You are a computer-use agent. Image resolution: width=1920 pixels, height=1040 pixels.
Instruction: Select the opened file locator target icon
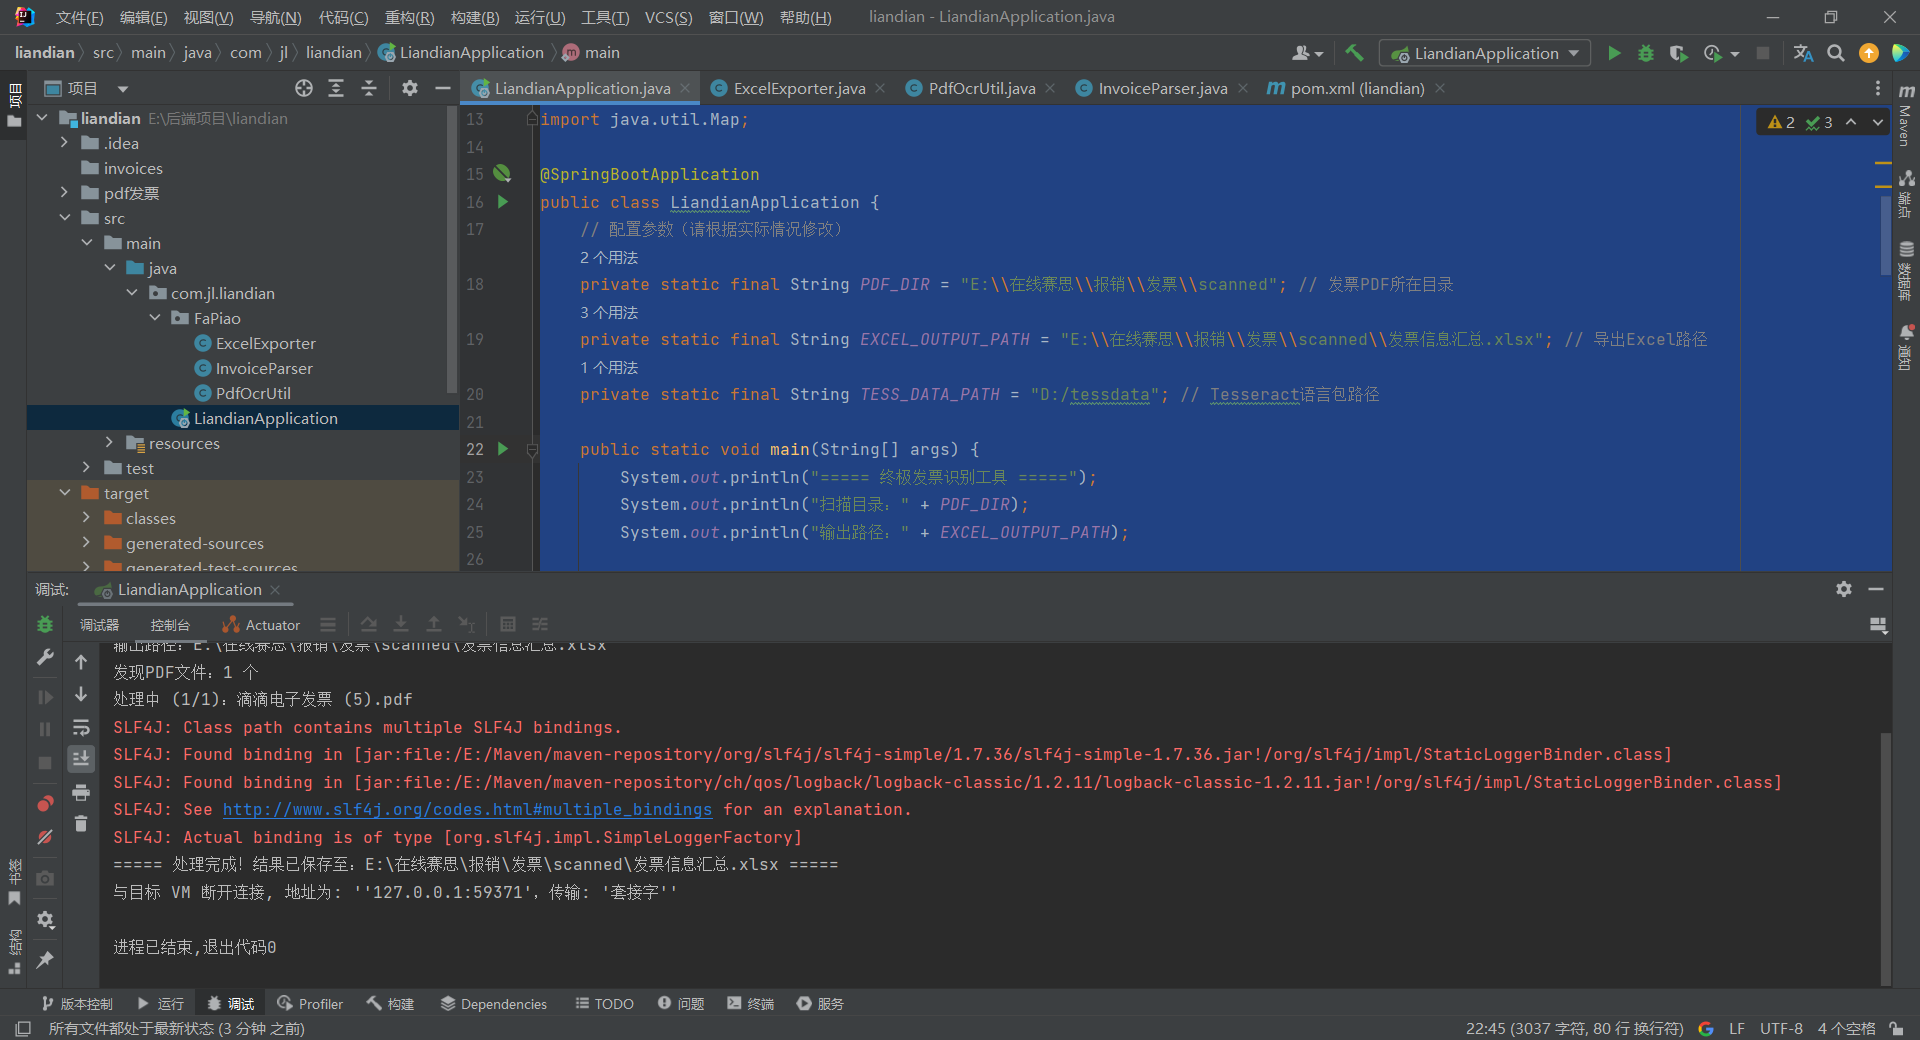coord(304,88)
